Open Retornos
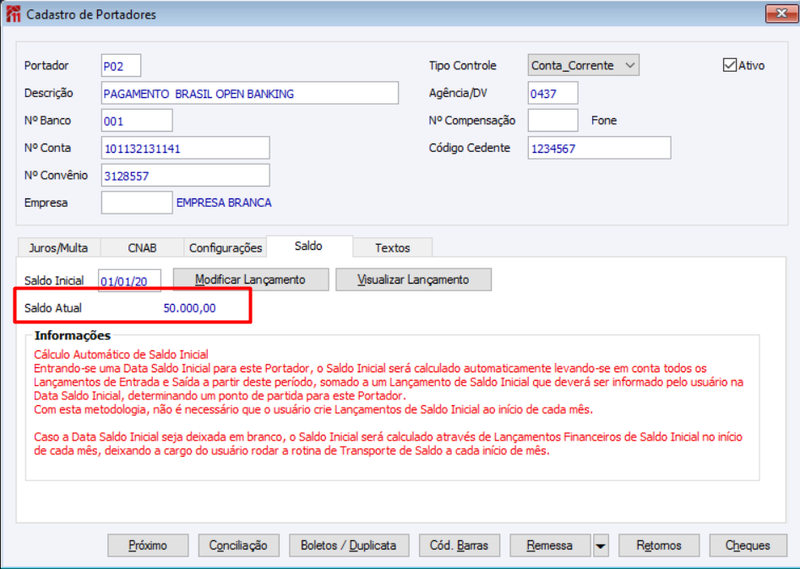Screen dimensions: 800x569 pos(659,546)
